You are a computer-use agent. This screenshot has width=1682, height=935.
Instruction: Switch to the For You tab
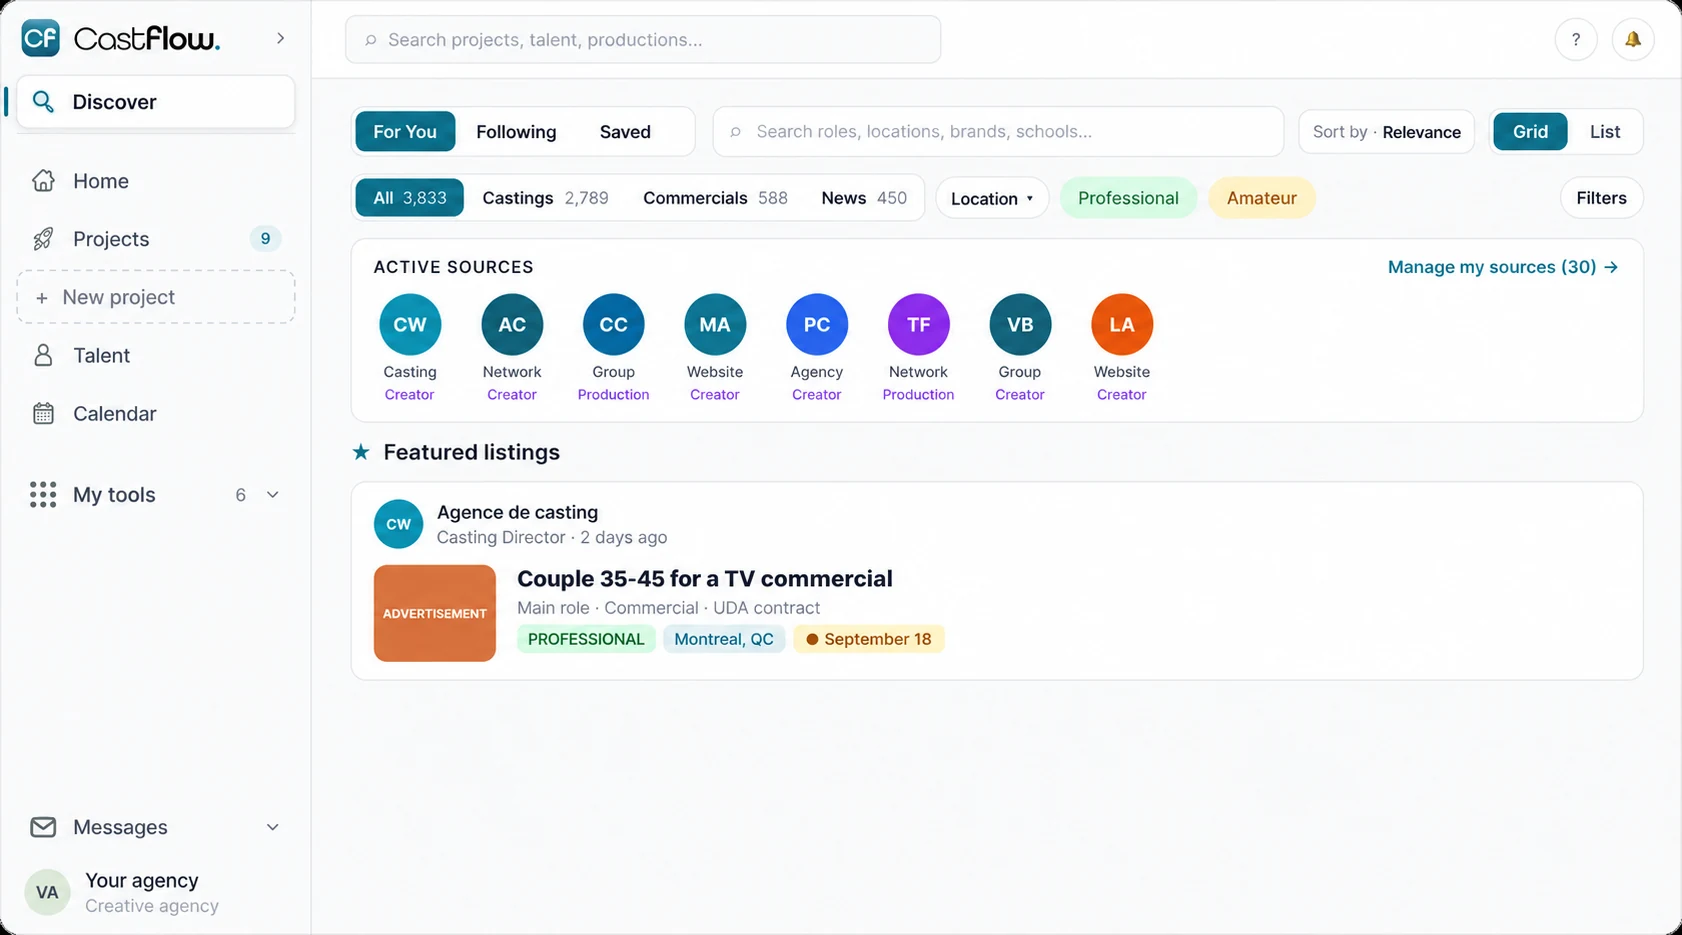405,132
